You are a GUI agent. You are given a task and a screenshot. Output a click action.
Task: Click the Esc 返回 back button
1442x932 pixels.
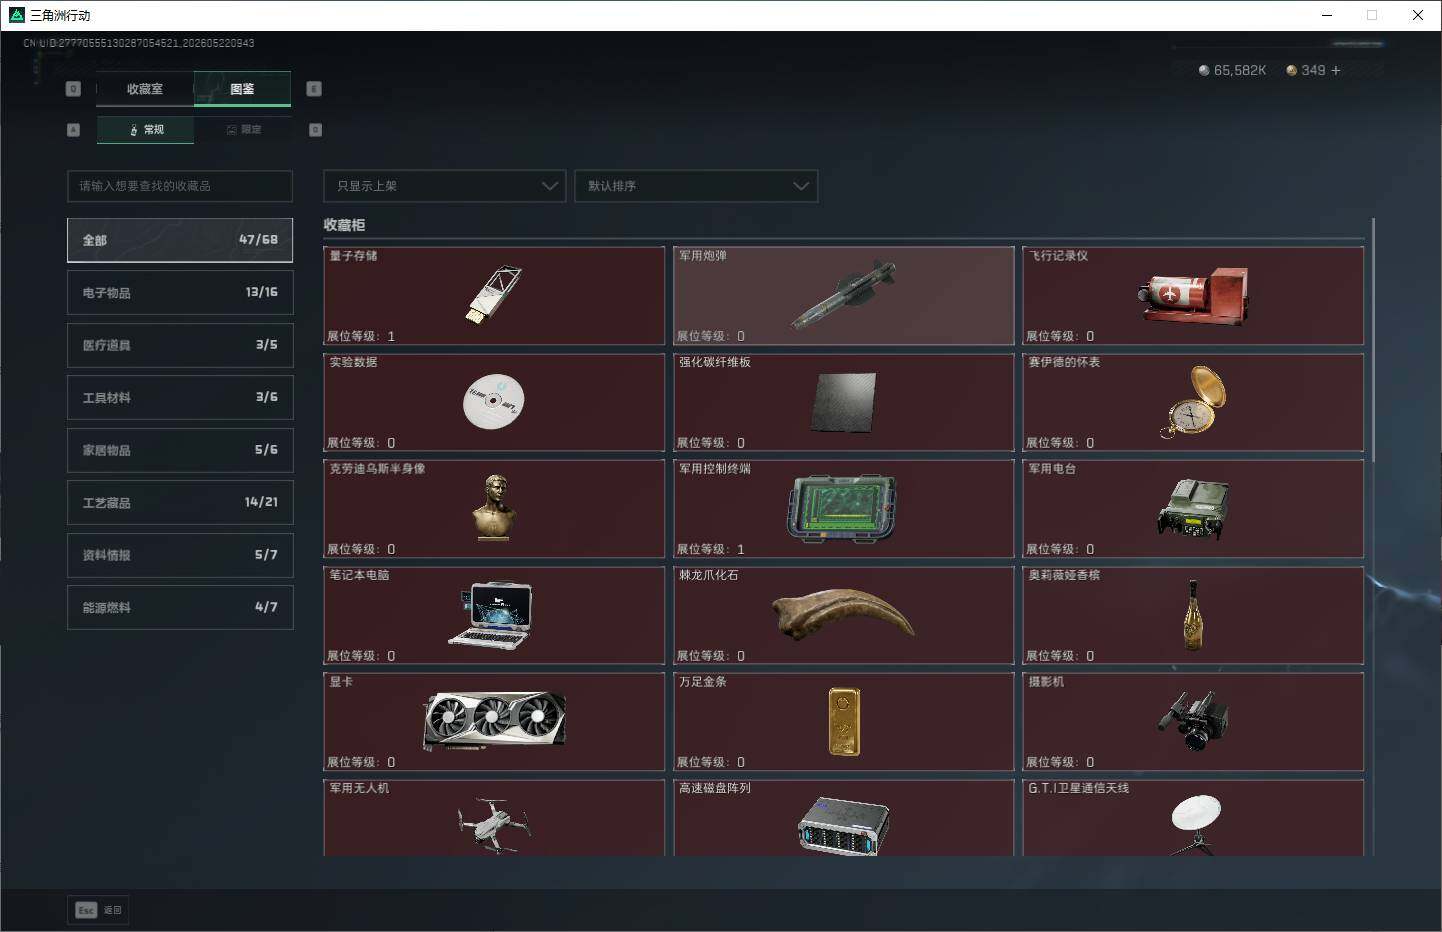[98, 910]
